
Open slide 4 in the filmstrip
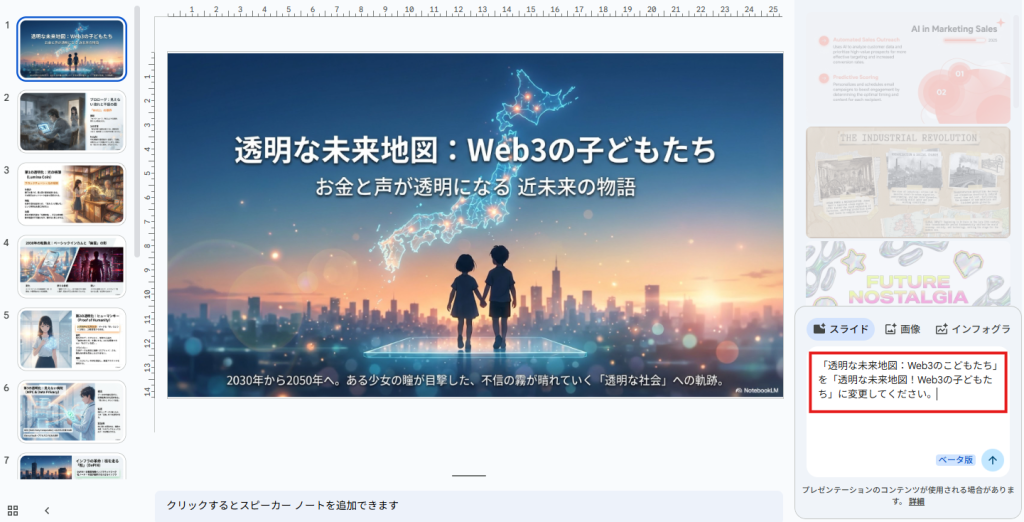[72, 266]
